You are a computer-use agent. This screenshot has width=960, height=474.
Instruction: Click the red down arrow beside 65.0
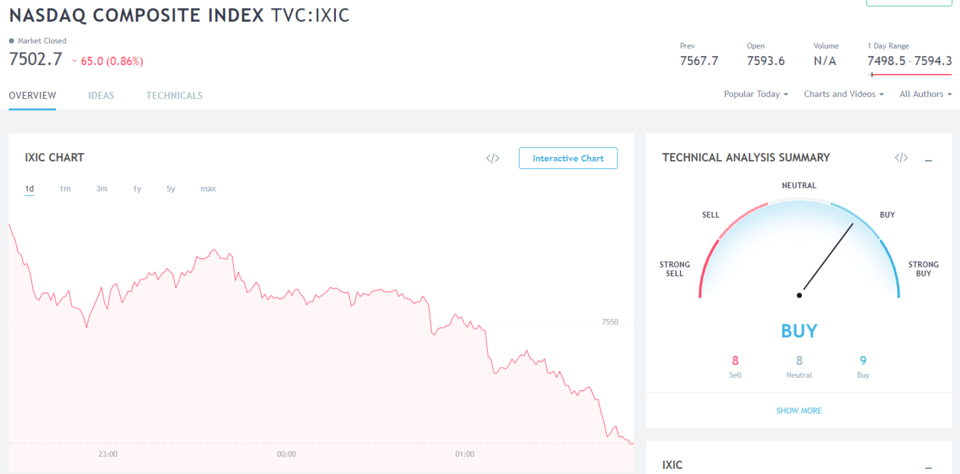(x=75, y=61)
